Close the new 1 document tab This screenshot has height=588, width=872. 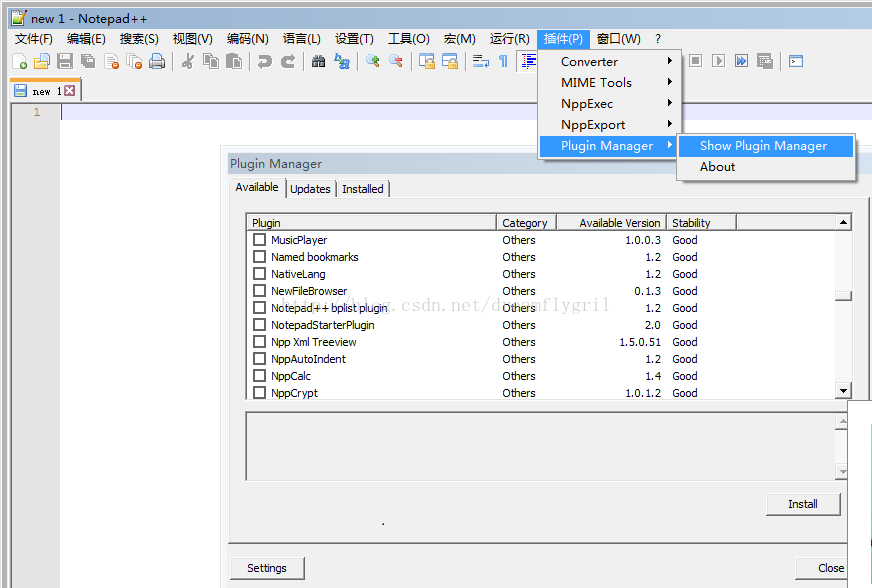tap(70, 91)
